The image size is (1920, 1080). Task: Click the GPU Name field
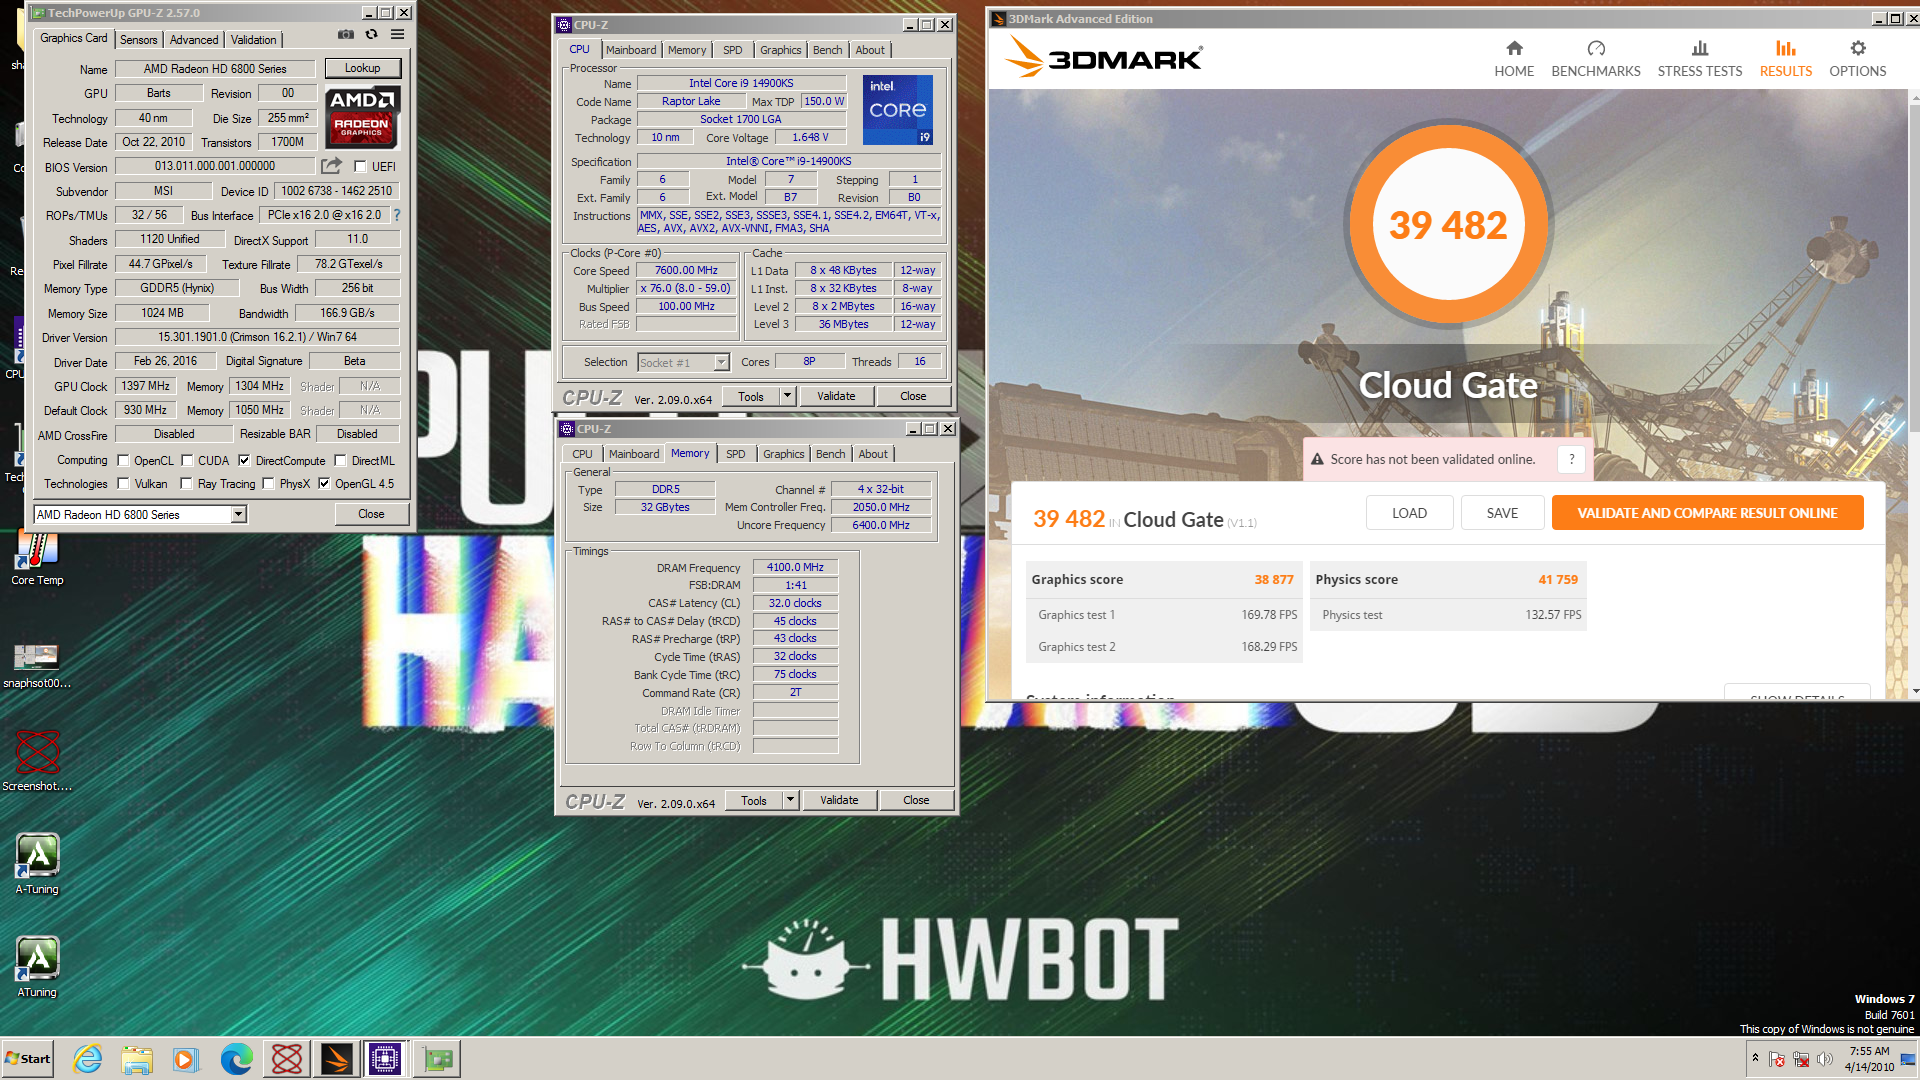(x=215, y=69)
